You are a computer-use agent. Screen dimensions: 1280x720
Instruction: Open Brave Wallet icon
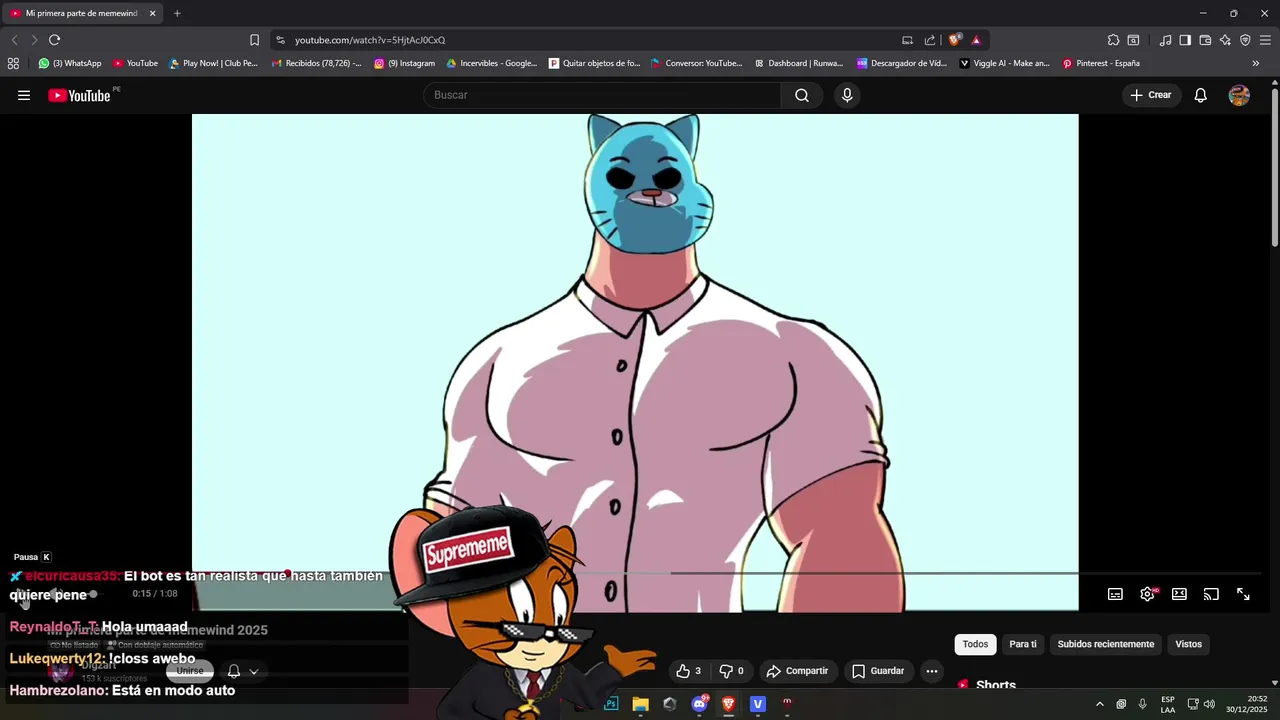point(1205,40)
